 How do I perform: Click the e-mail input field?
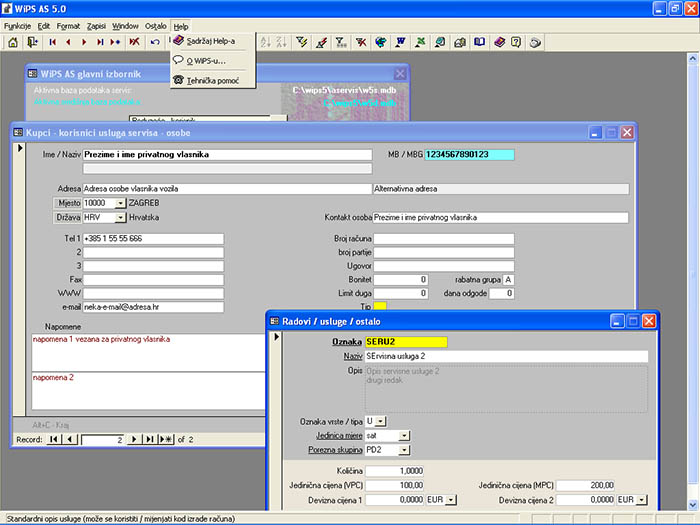click(x=153, y=307)
